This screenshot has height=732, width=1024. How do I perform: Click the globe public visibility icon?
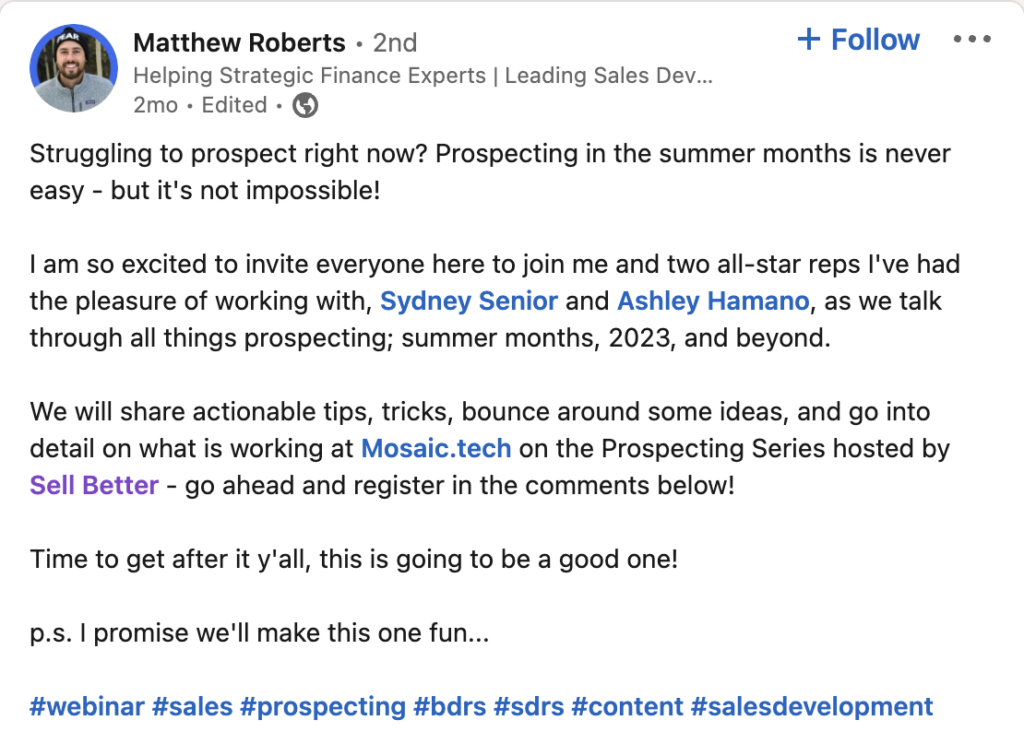tap(305, 105)
